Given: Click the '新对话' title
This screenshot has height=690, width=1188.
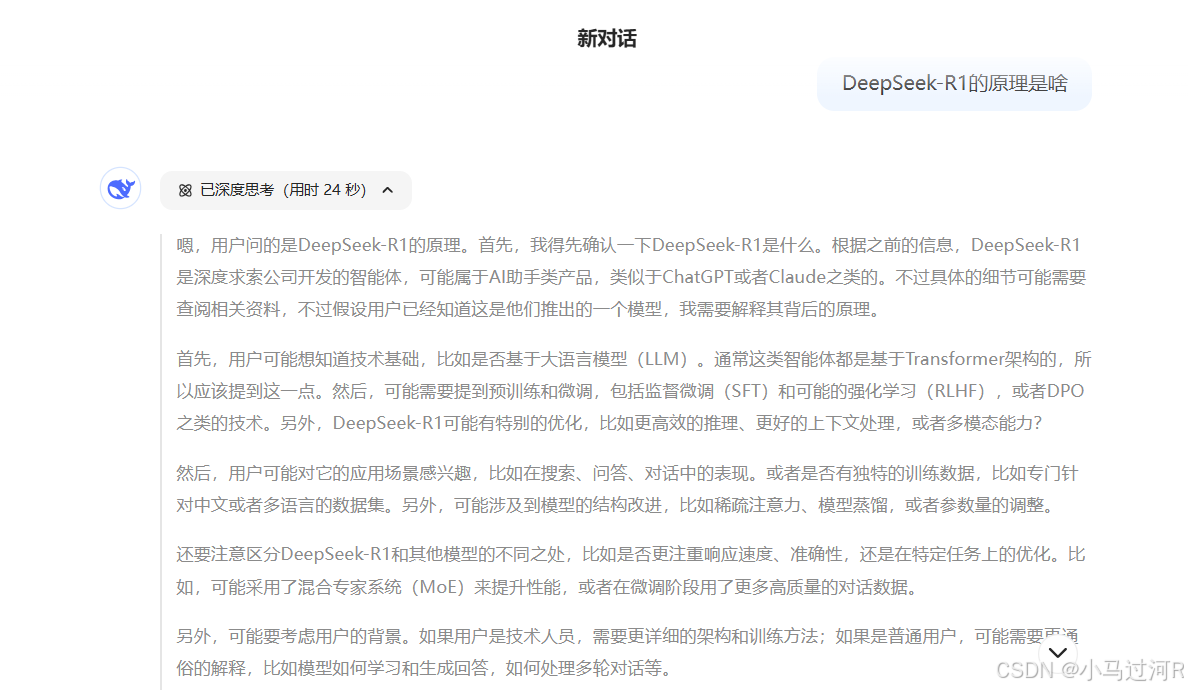Looking at the screenshot, I should [607, 39].
